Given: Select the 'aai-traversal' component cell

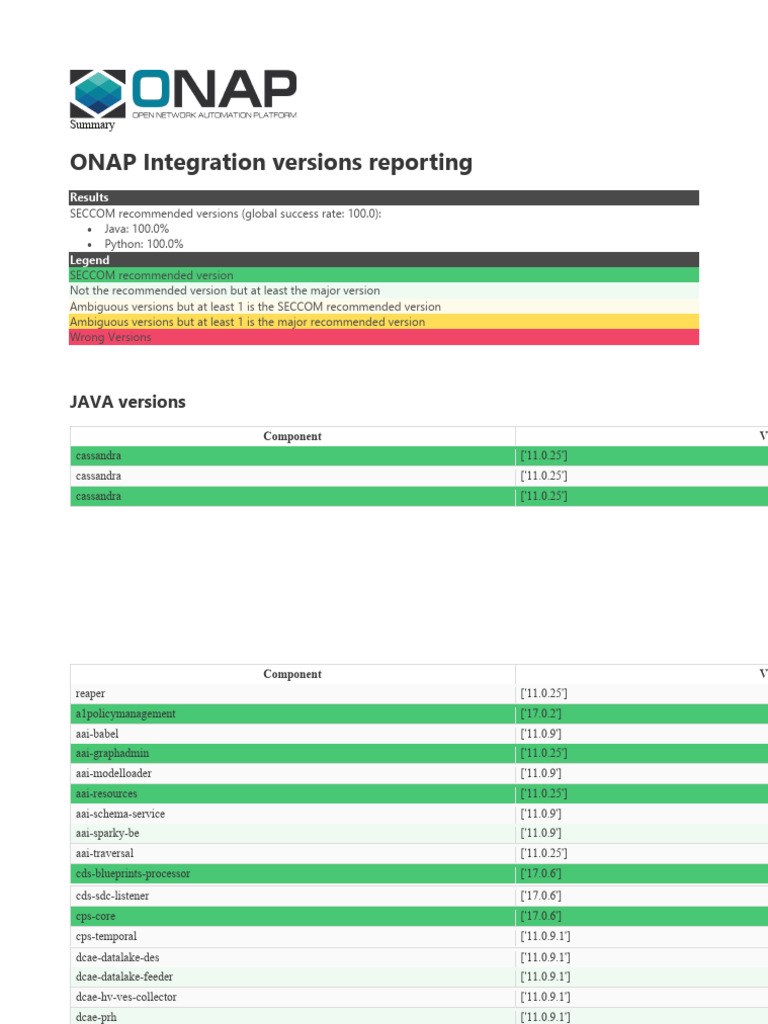Looking at the screenshot, I should [x=293, y=854].
